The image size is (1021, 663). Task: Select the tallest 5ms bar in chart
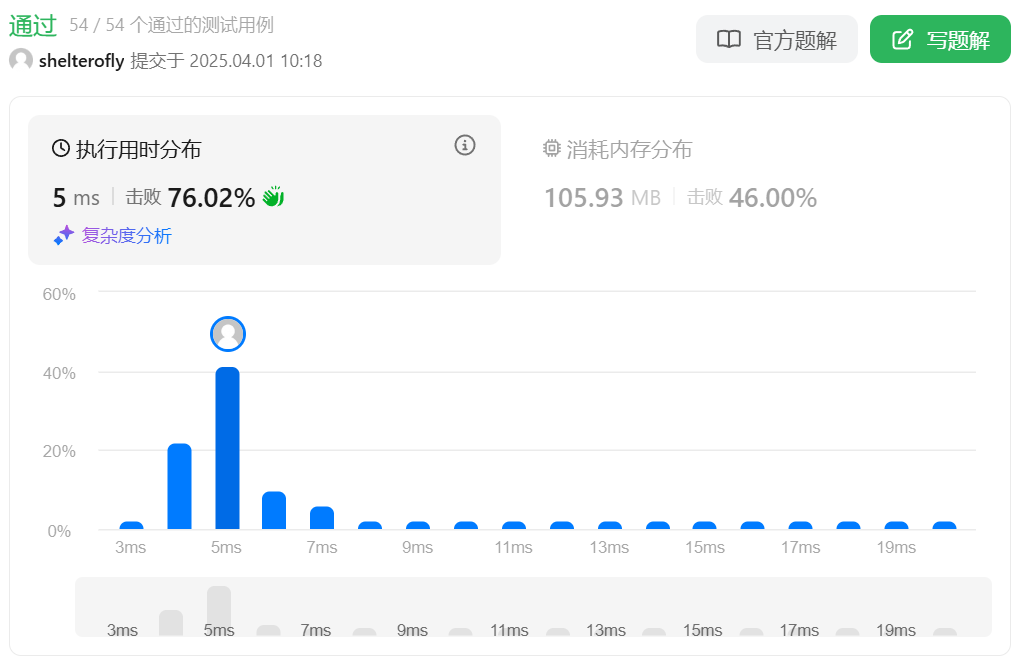[x=227, y=448]
